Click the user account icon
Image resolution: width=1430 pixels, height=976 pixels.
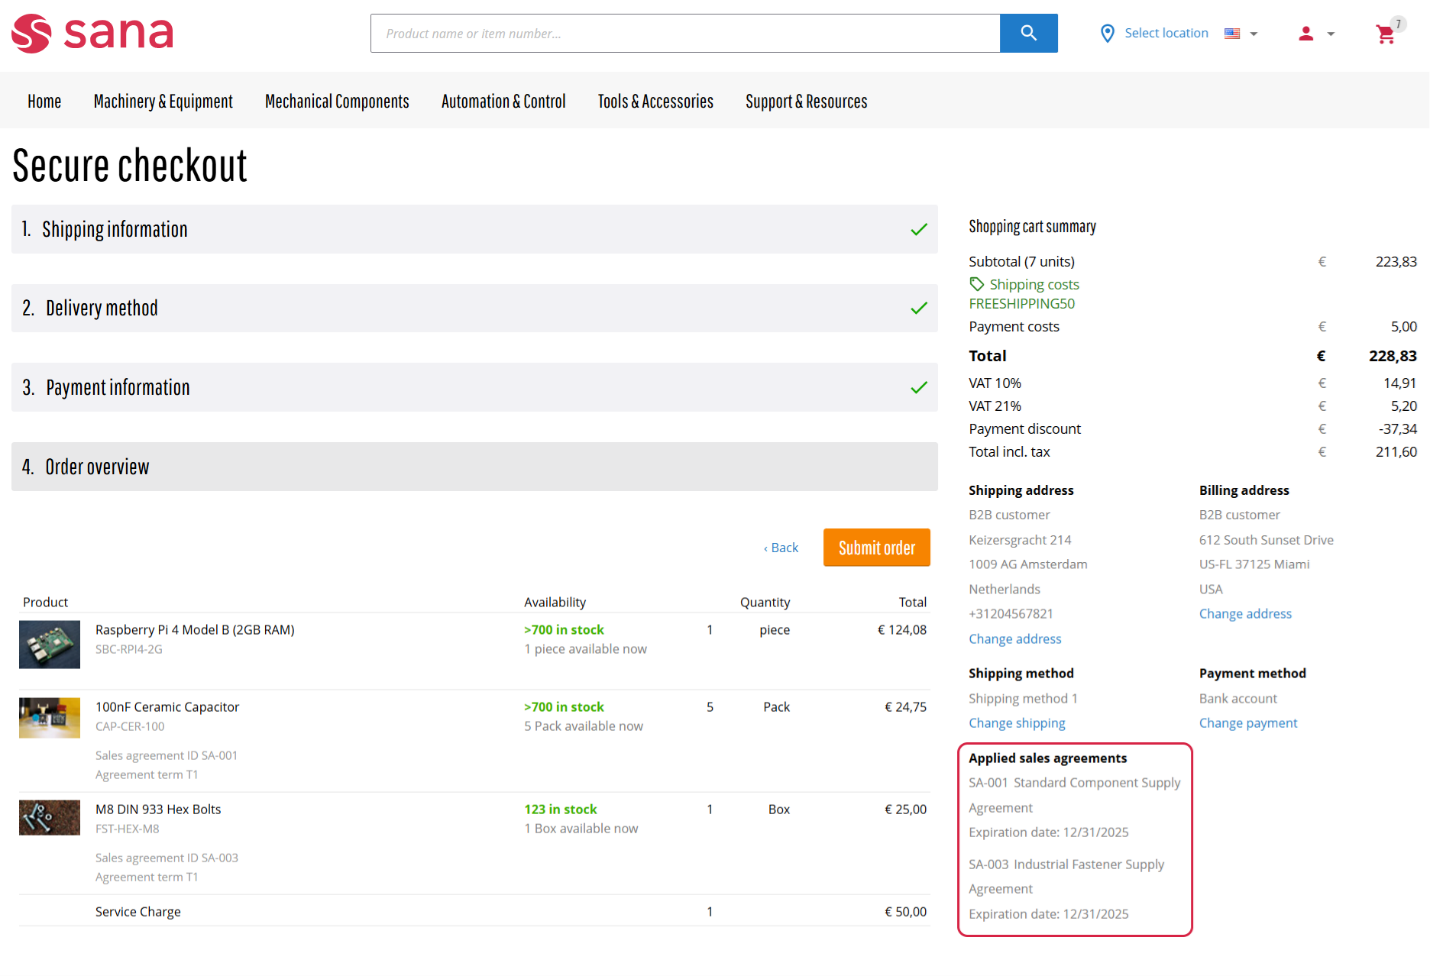point(1306,33)
